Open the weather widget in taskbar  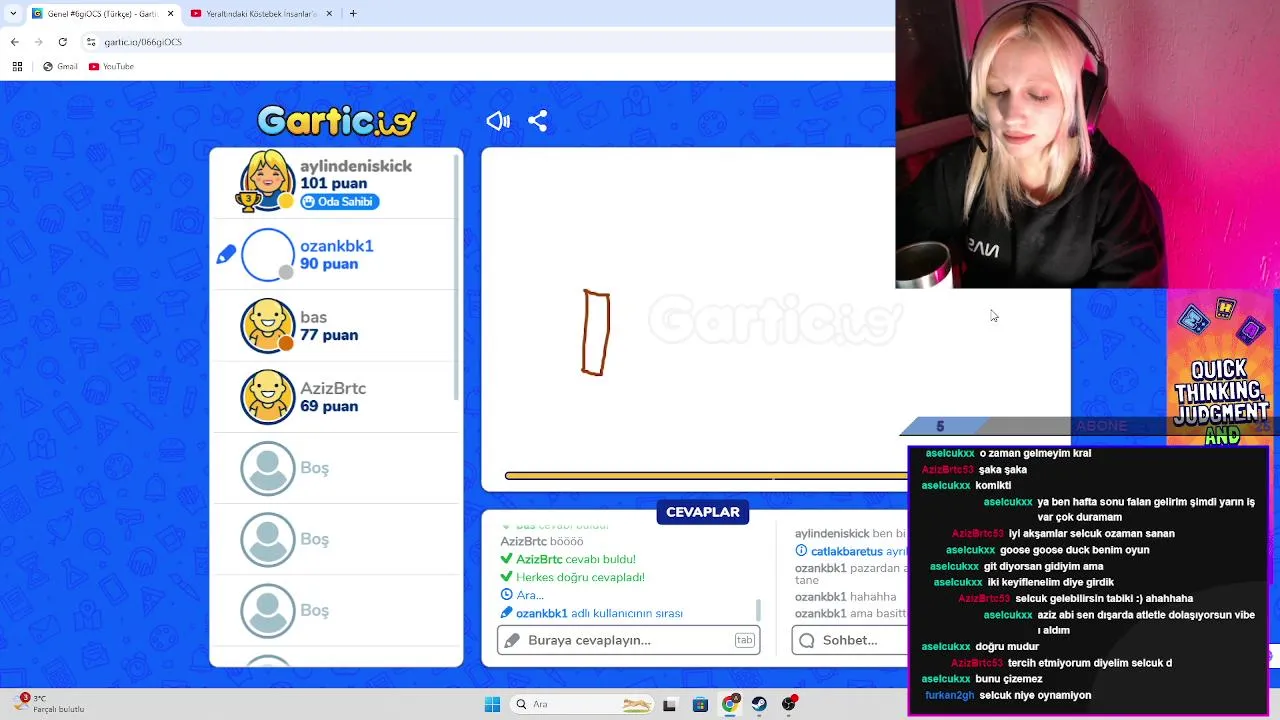tap(50, 704)
